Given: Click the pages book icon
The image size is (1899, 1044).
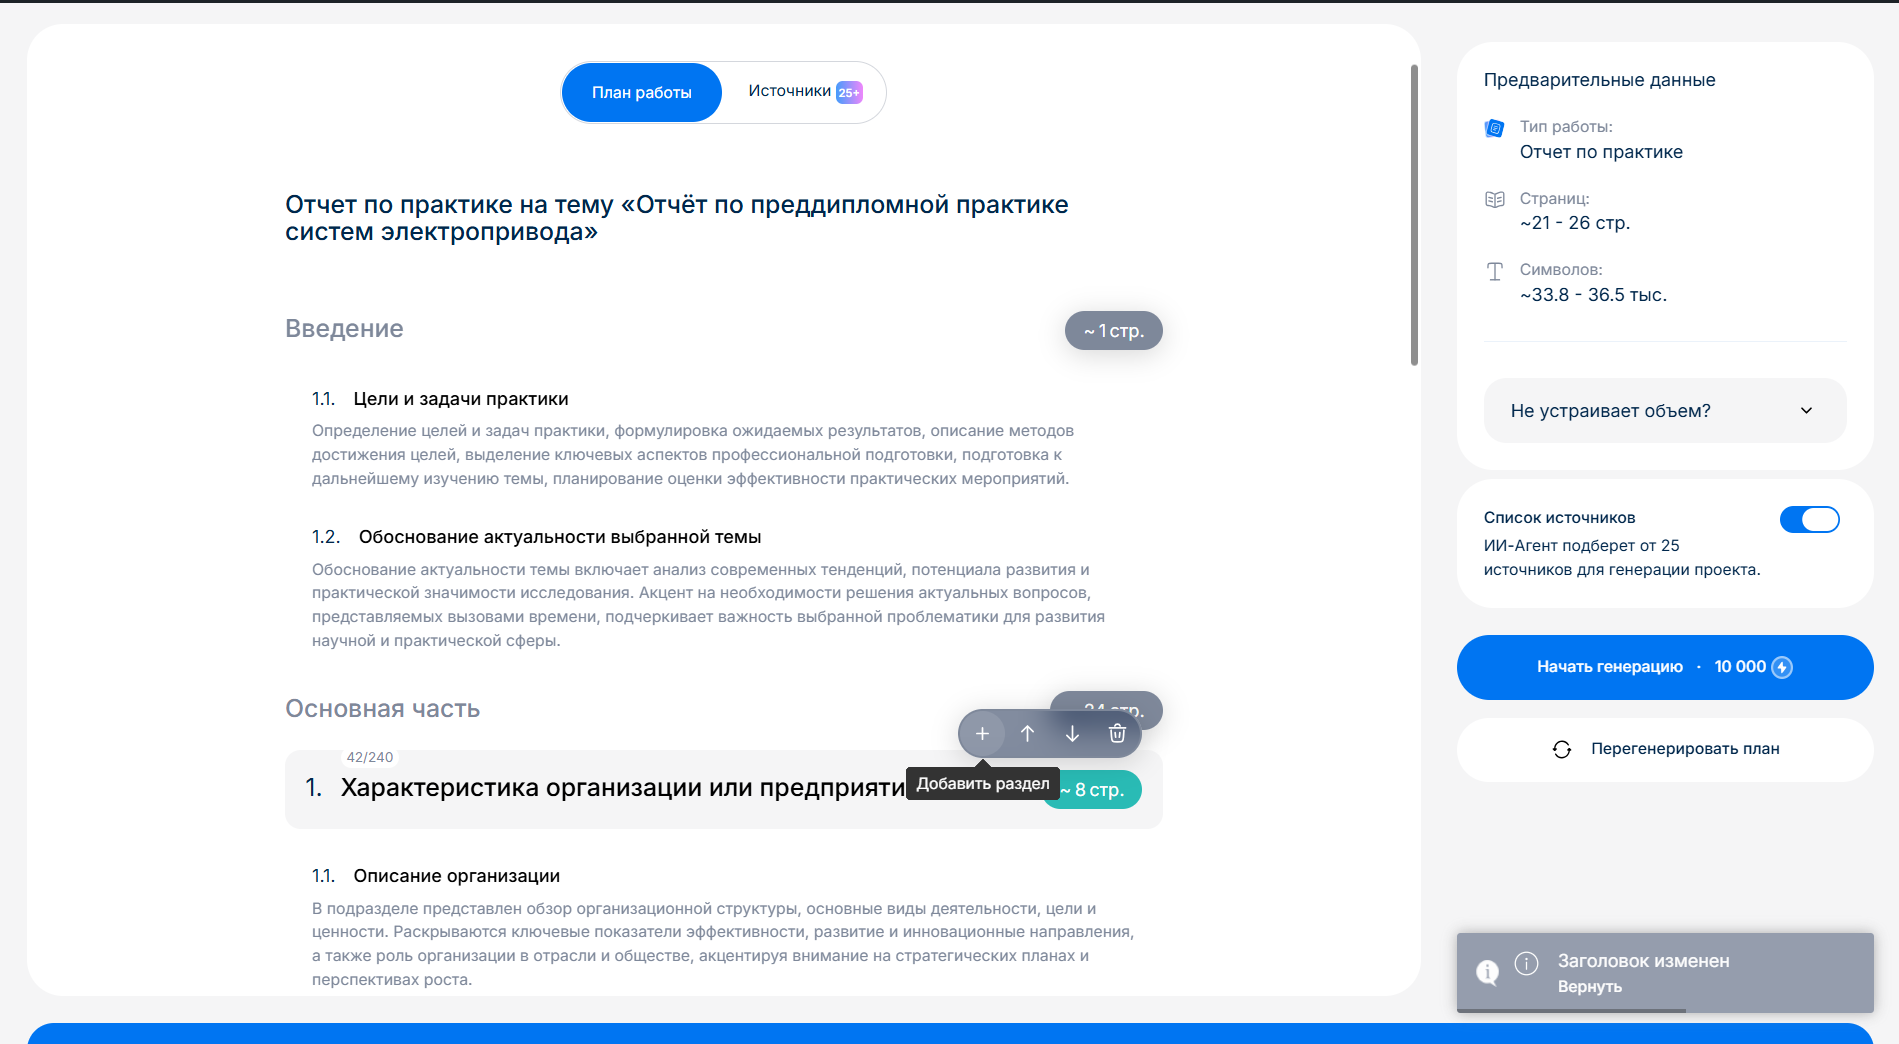Looking at the screenshot, I should (x=1495, y=199).
